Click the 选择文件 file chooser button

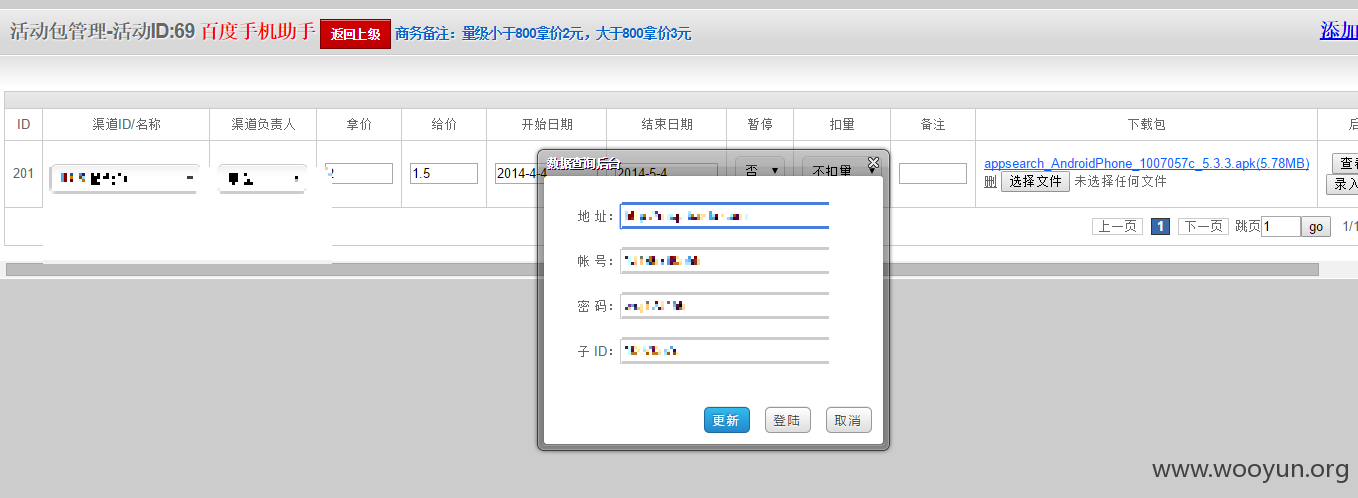pyautogui.click(x=1035, y=182)
